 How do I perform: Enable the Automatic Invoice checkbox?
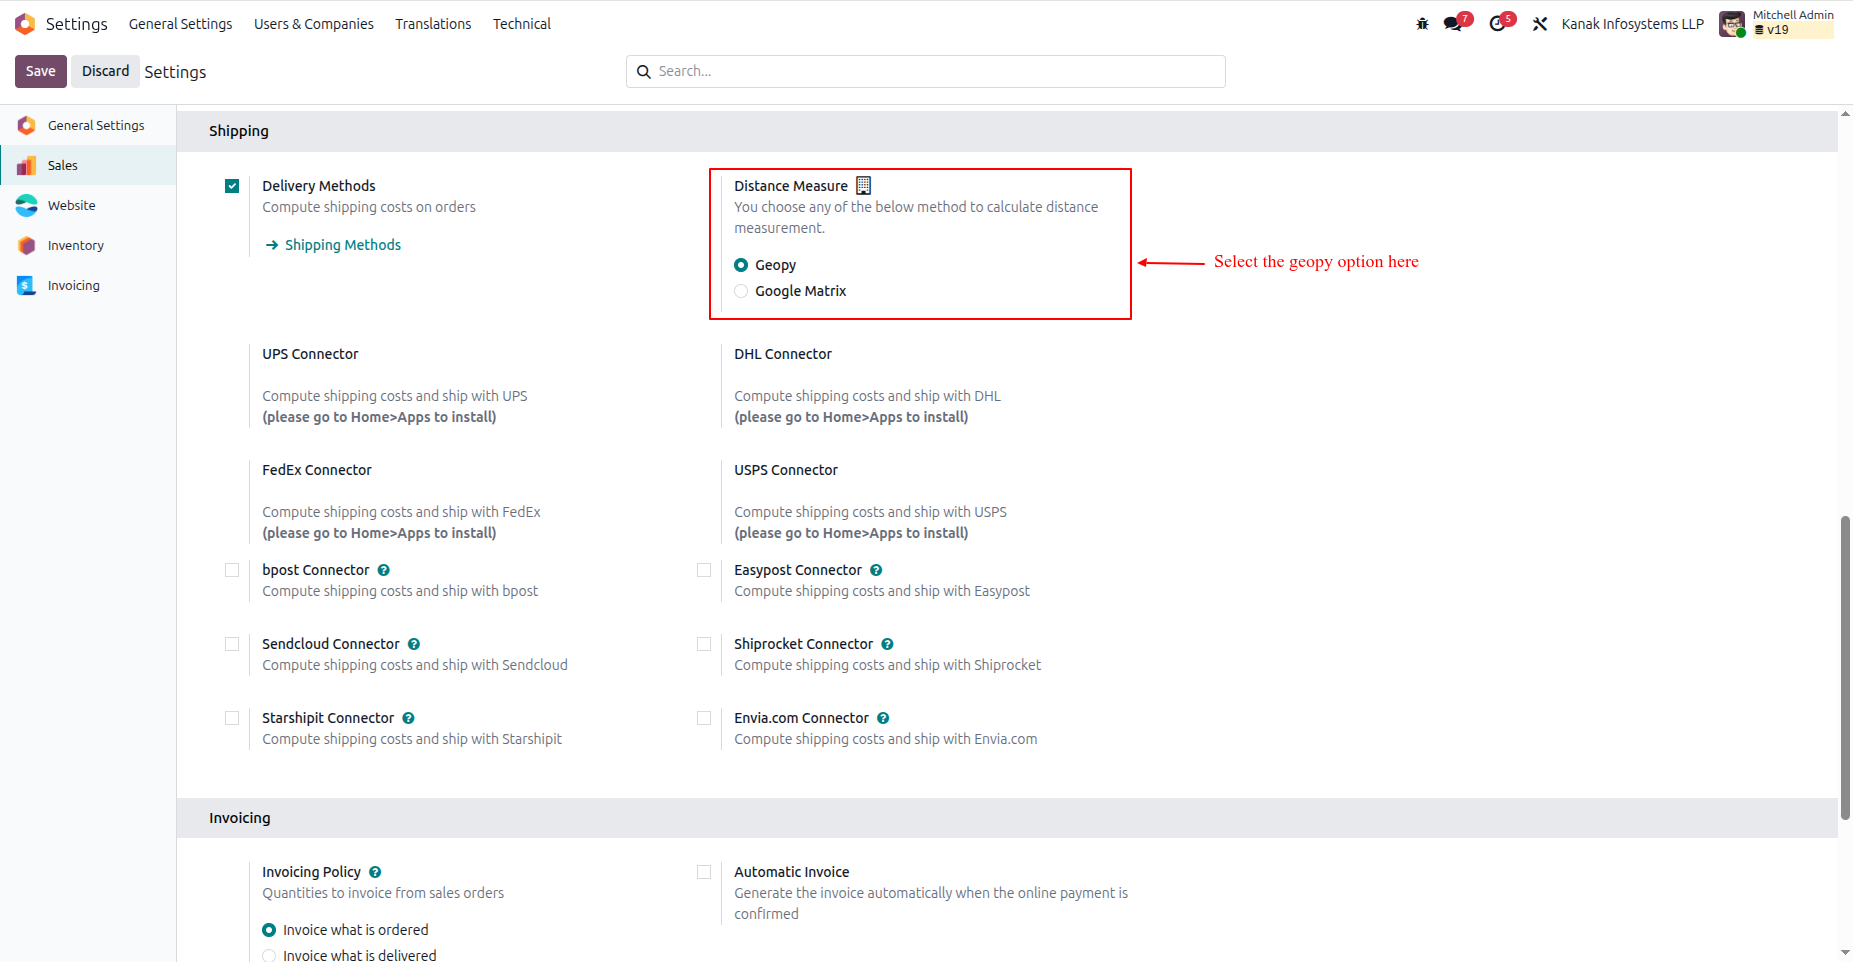(x=704, y=872)
